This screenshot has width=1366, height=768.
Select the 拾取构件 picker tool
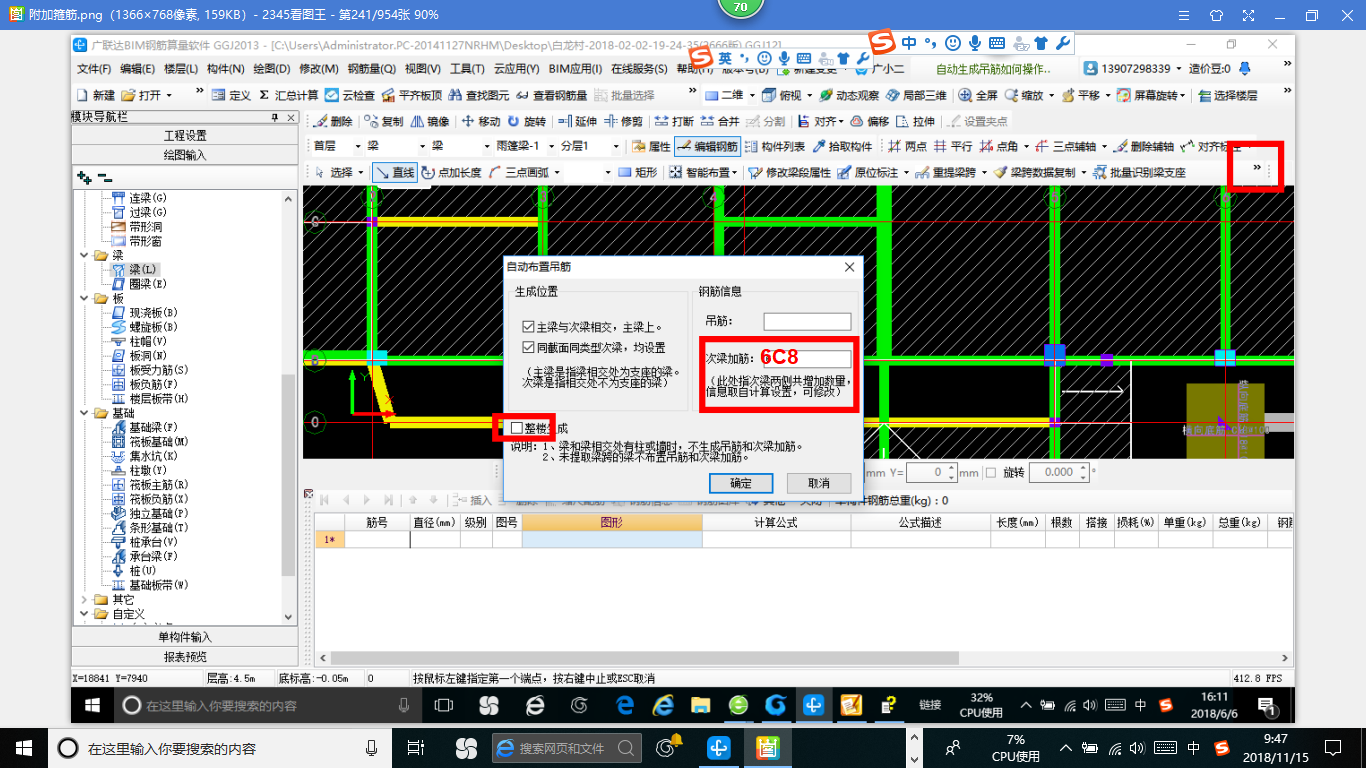pyautogui.click(x=843, y=146)
